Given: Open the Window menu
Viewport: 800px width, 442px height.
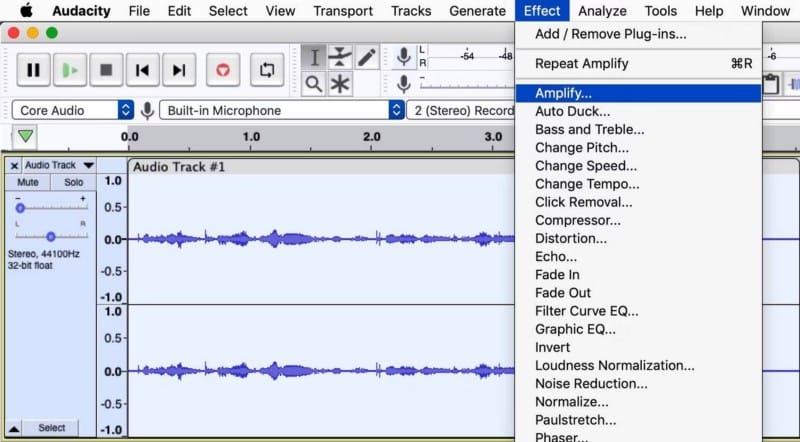Looking at the screenshot, I should (x=765, y=11).
